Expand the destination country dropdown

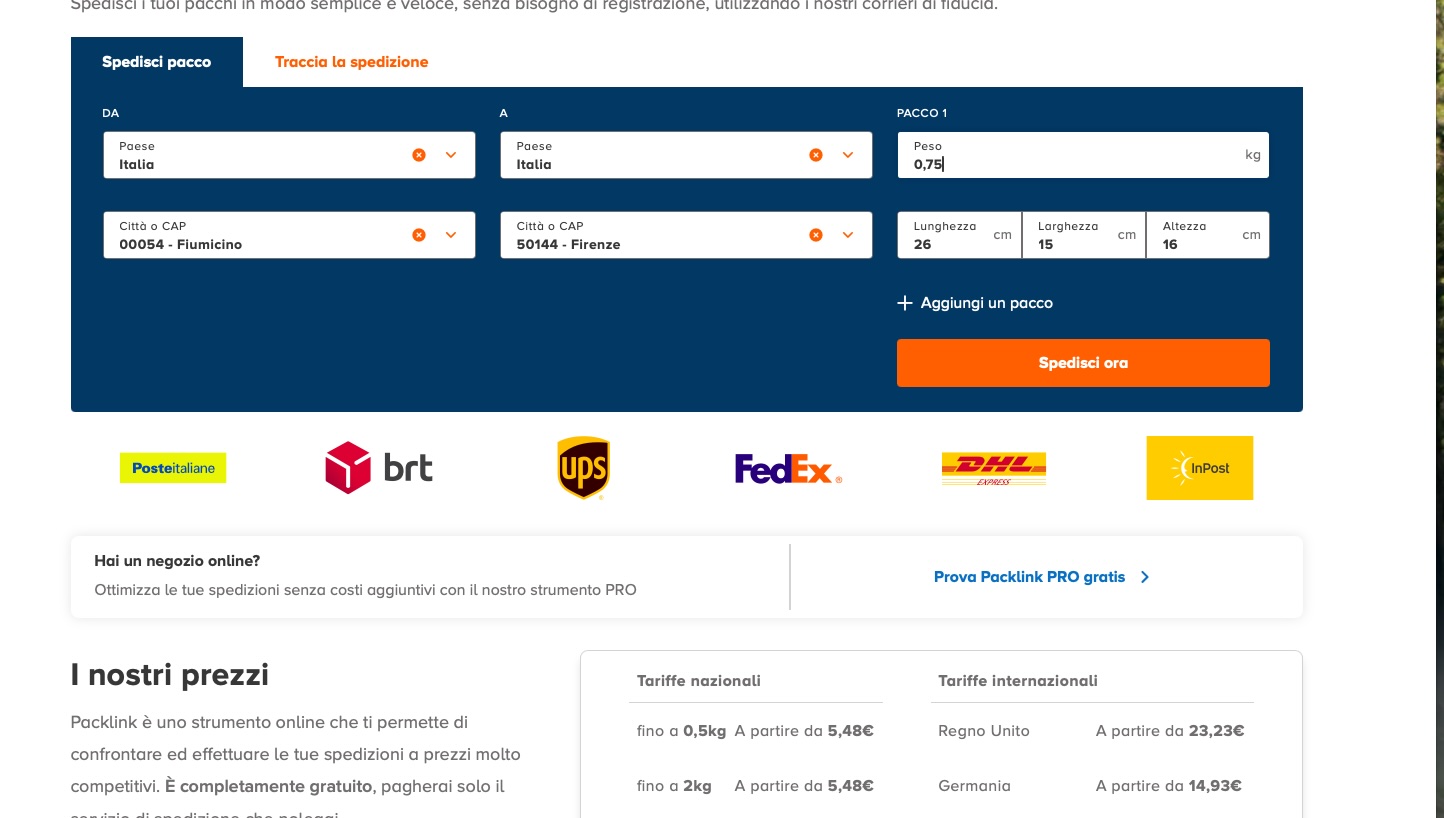pyautogui.click(x=848, y=155)
